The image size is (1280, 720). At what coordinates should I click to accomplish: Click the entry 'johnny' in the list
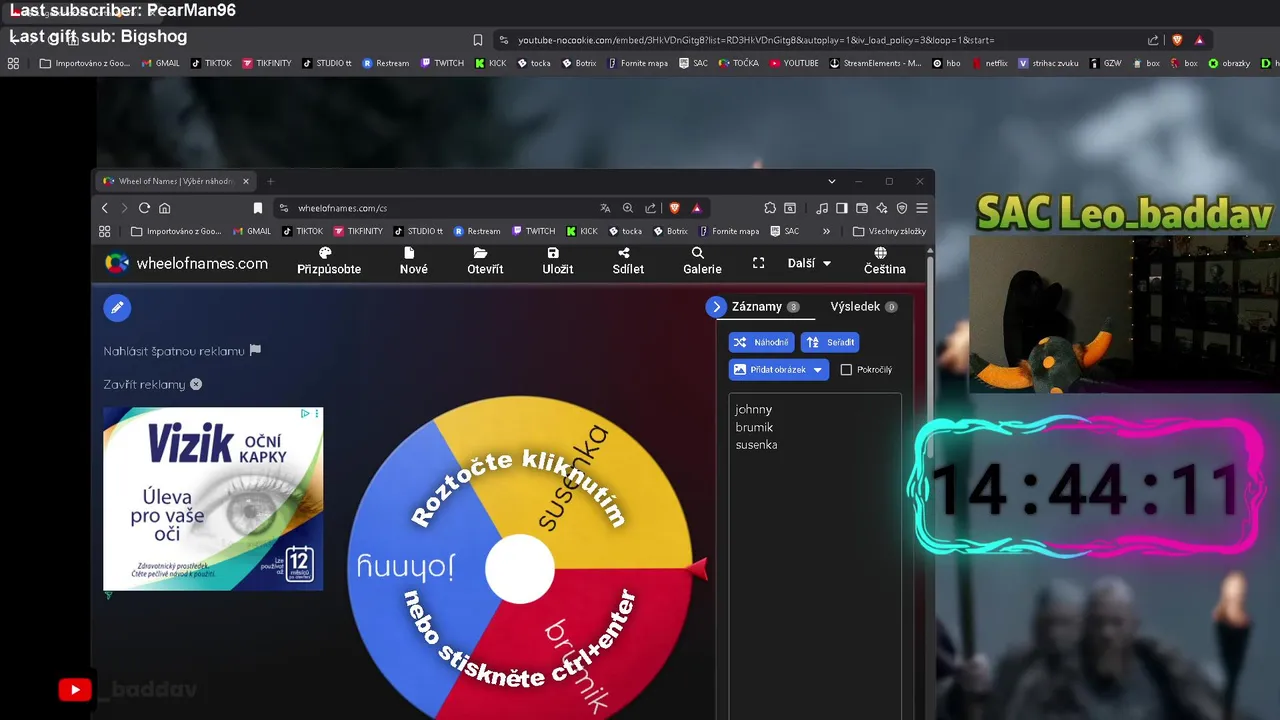[754, 409]
